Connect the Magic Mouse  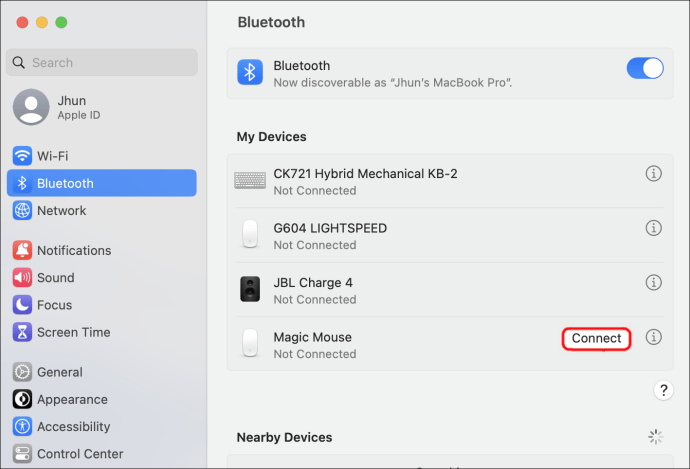(597, 339)
